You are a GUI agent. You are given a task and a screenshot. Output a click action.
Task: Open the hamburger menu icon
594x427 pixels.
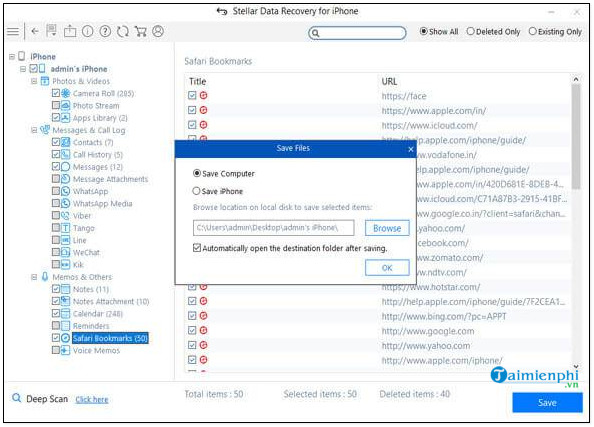pos(13,31)
